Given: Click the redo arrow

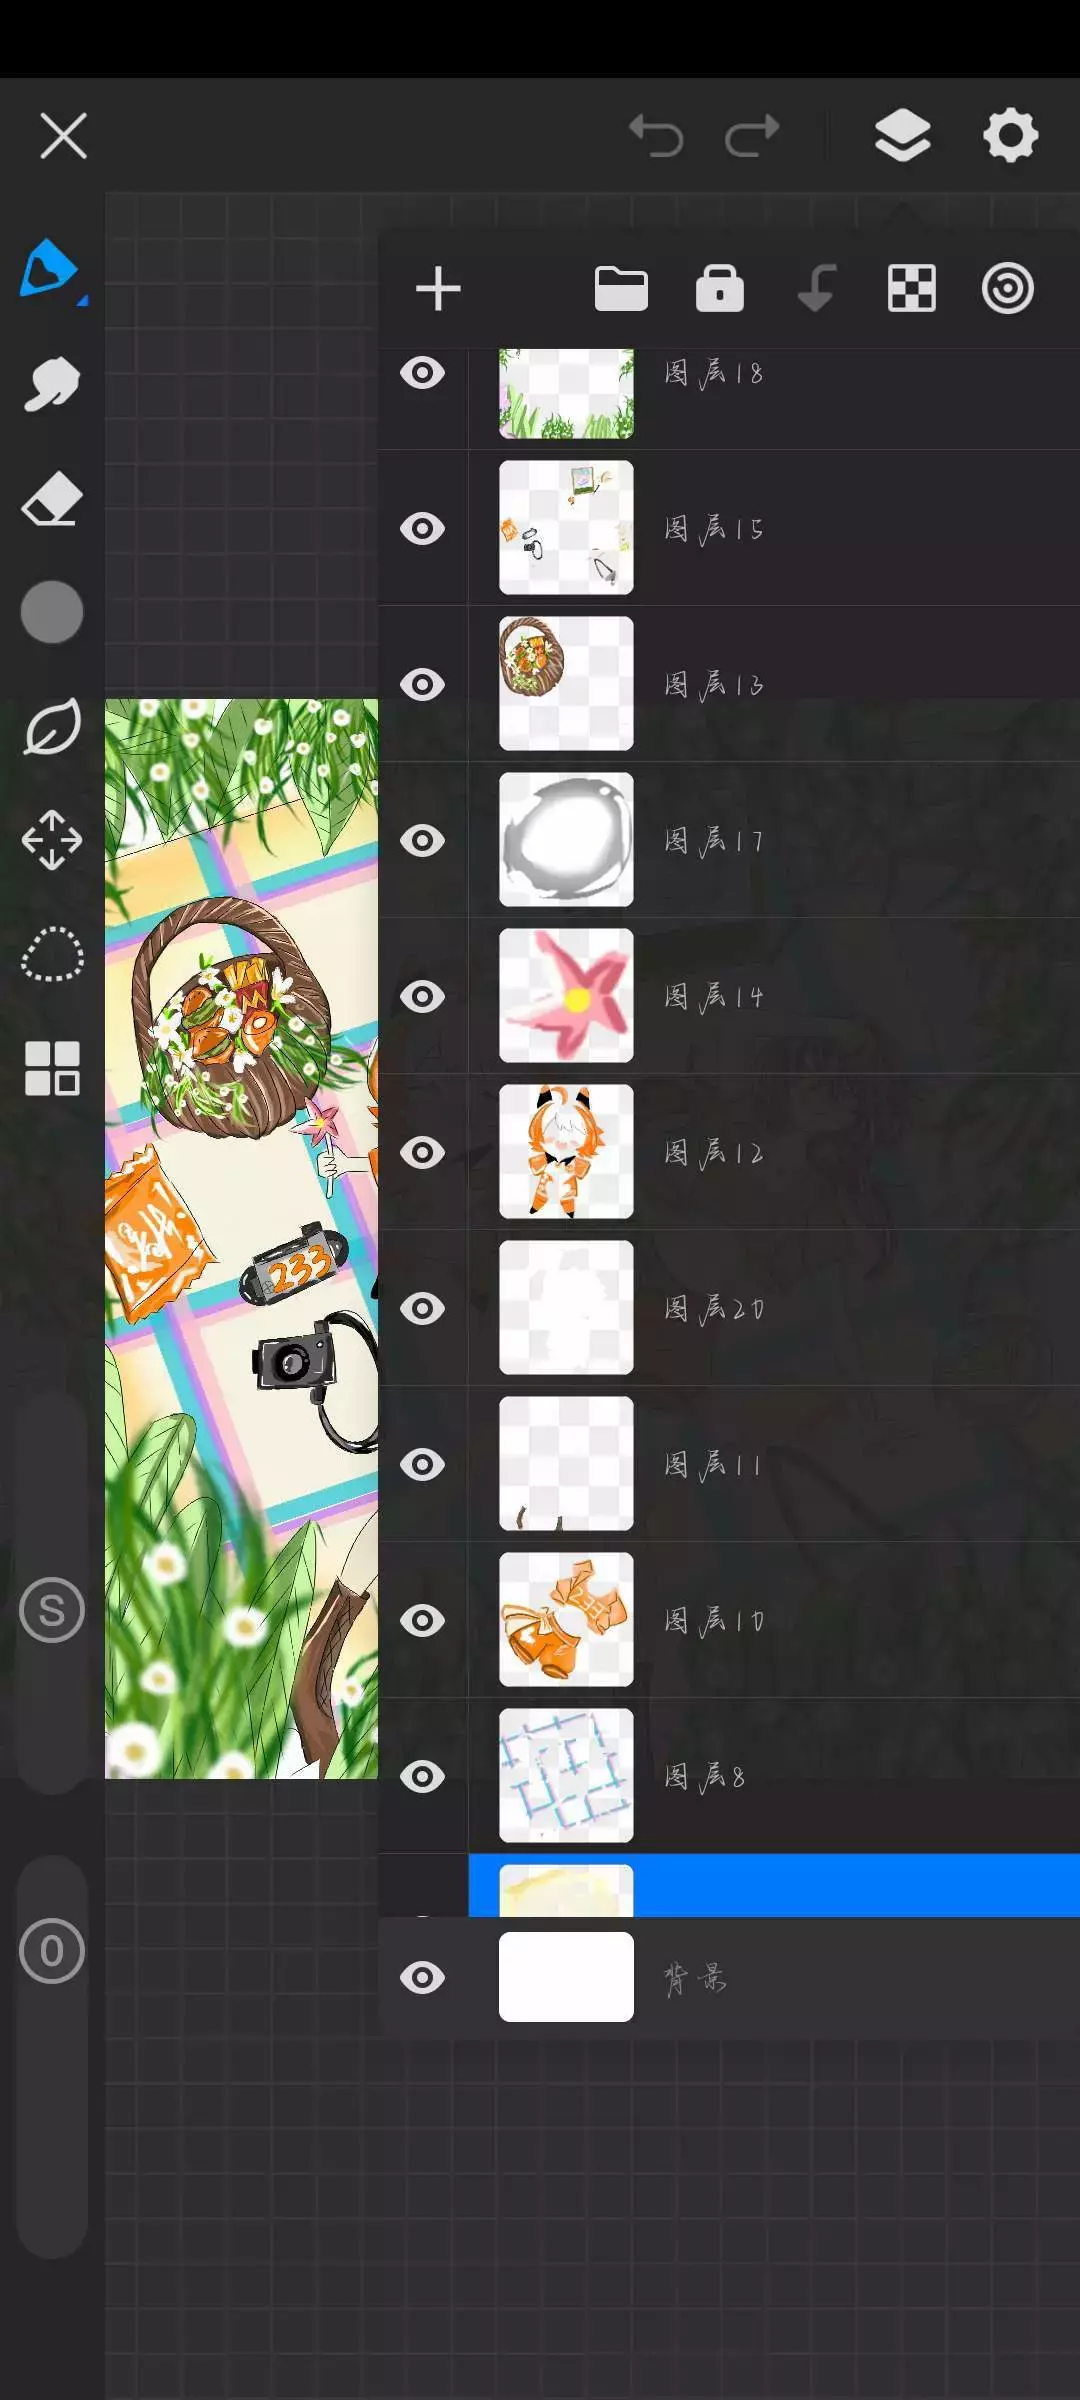Looking at the screenshot, I should [x=752, y=135].
